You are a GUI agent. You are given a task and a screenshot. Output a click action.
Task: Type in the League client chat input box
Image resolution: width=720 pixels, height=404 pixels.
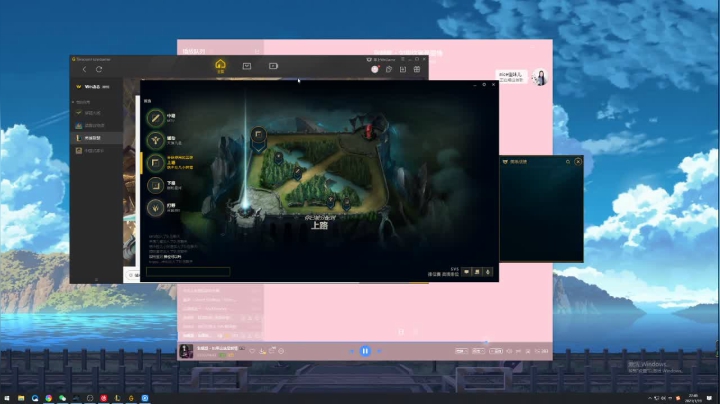coord(188,272)
